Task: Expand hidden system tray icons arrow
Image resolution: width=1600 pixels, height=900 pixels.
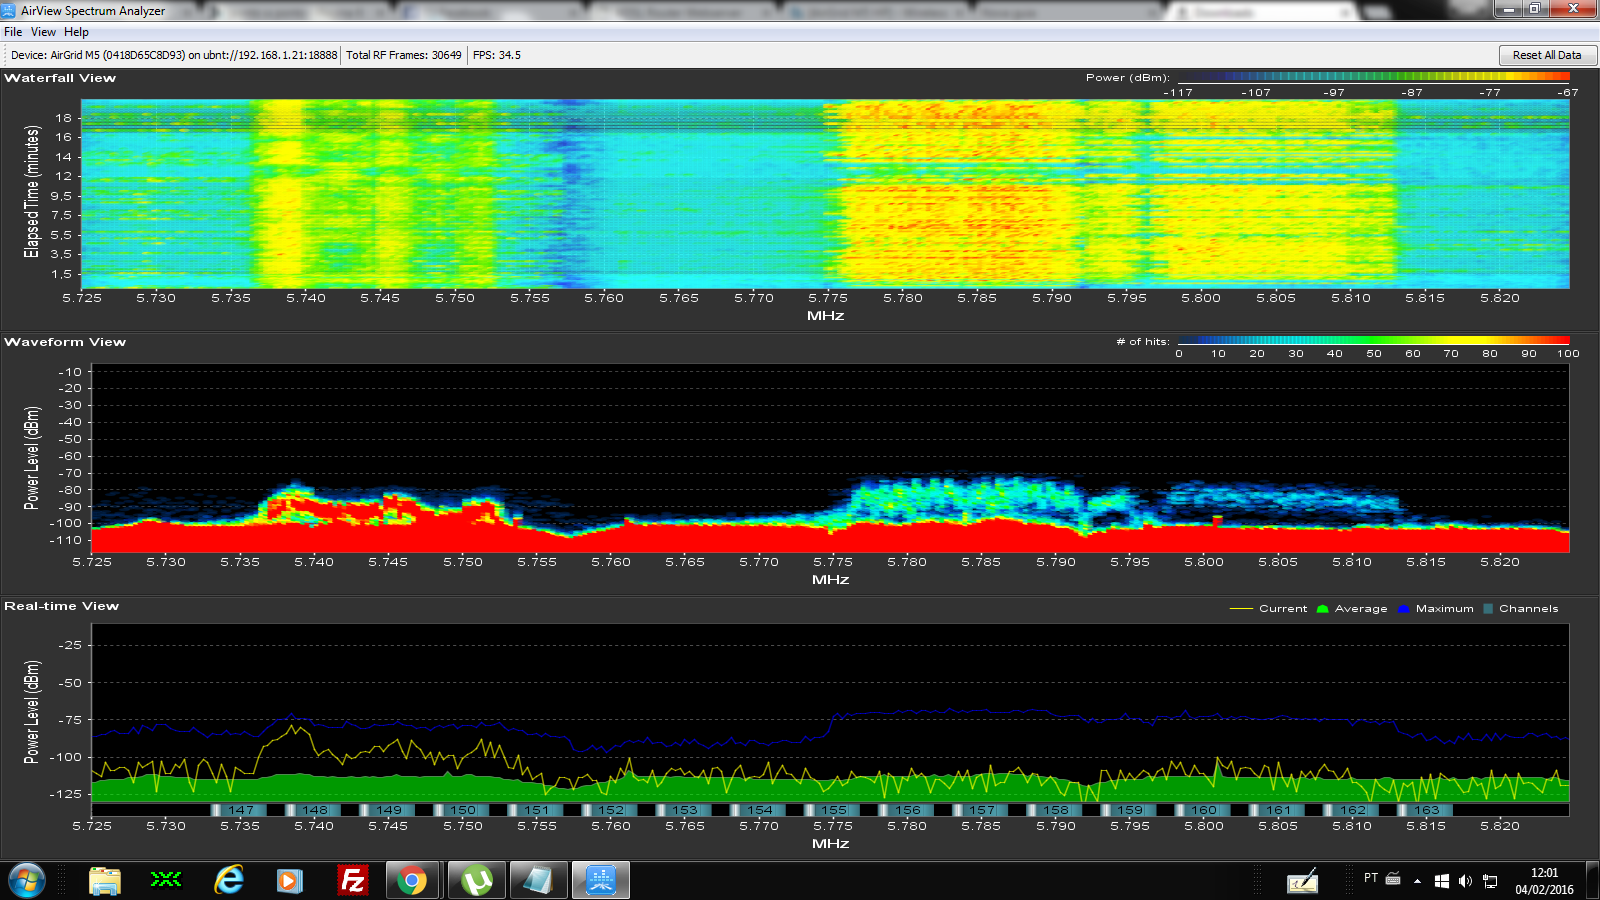Action: tap(1417, 881)
